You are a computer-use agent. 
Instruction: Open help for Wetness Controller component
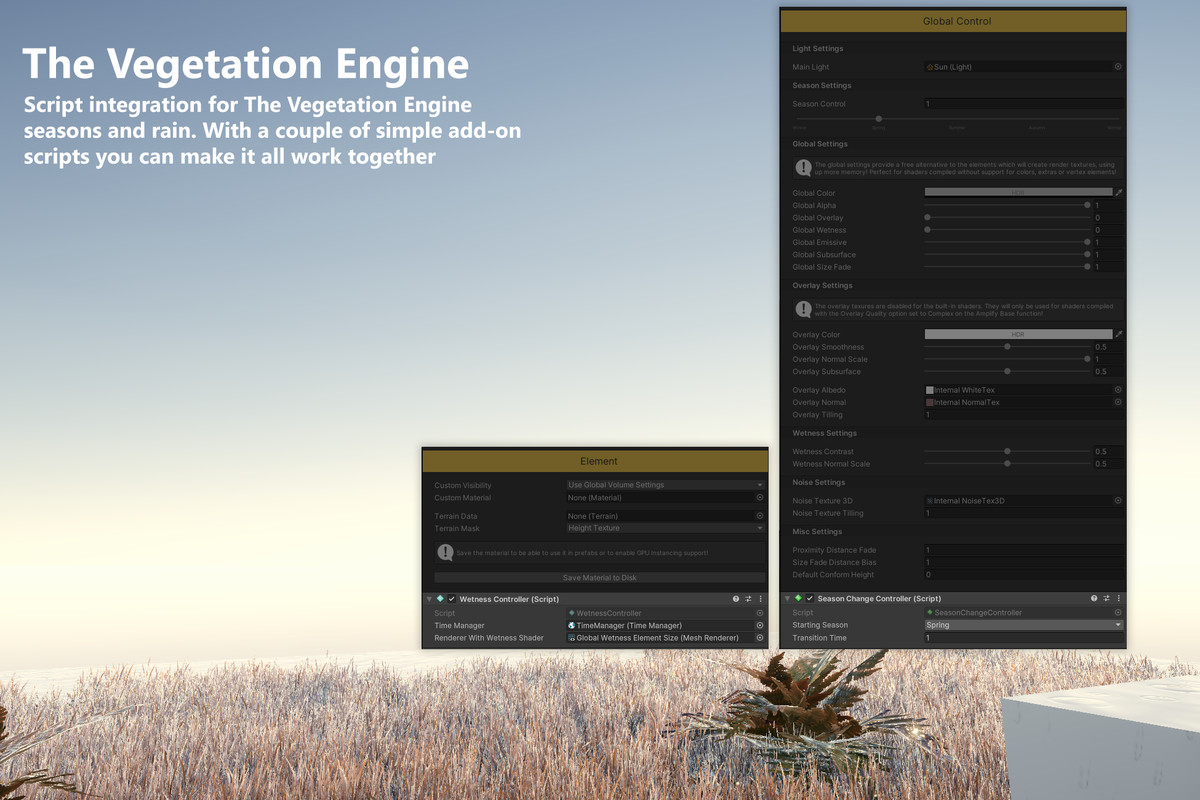click(x=736, y=599)
